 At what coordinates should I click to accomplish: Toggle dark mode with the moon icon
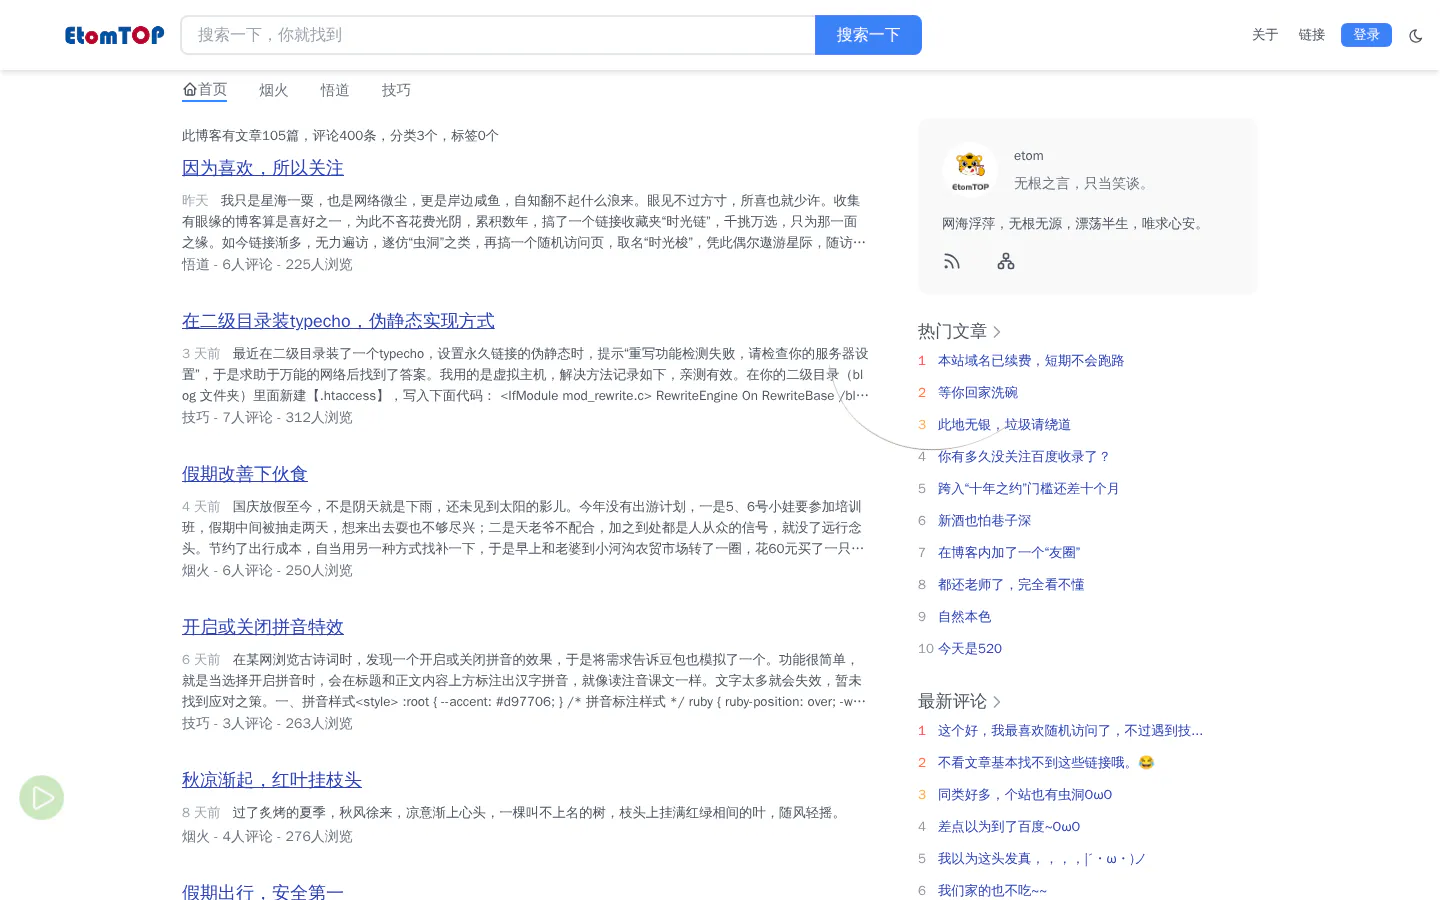(x=1416, y=36)
